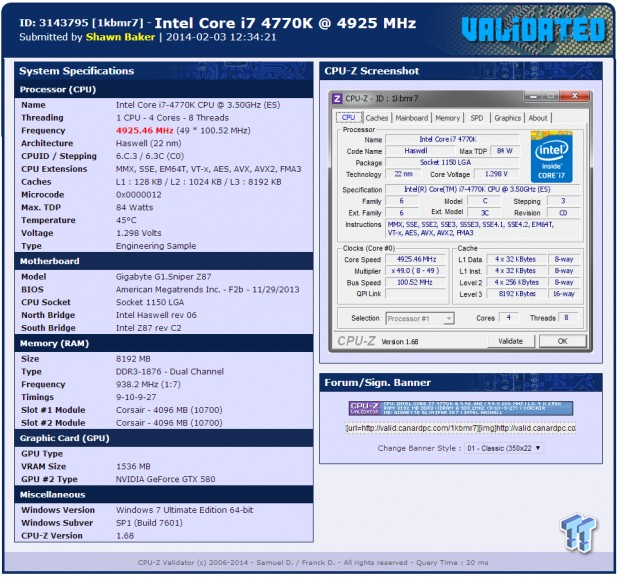The height and width of the screenshot is (577, 620).
Task: Switch to the Mainboard tab
Action: pos(412,118)
